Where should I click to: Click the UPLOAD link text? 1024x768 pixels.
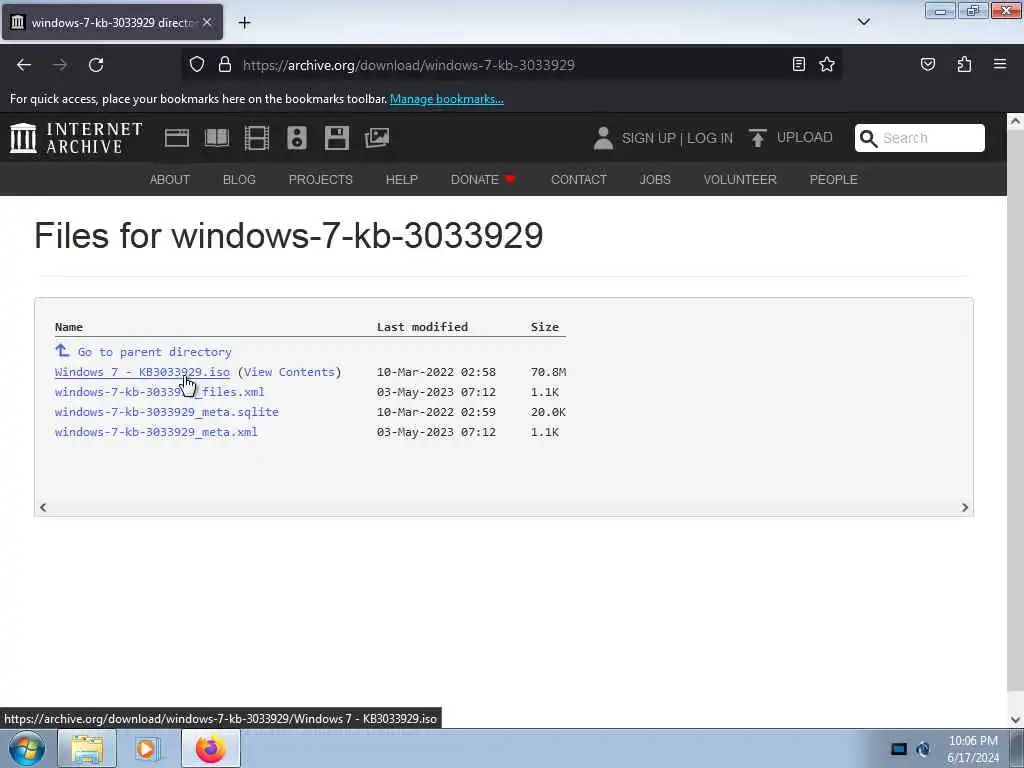pos(805,137)
